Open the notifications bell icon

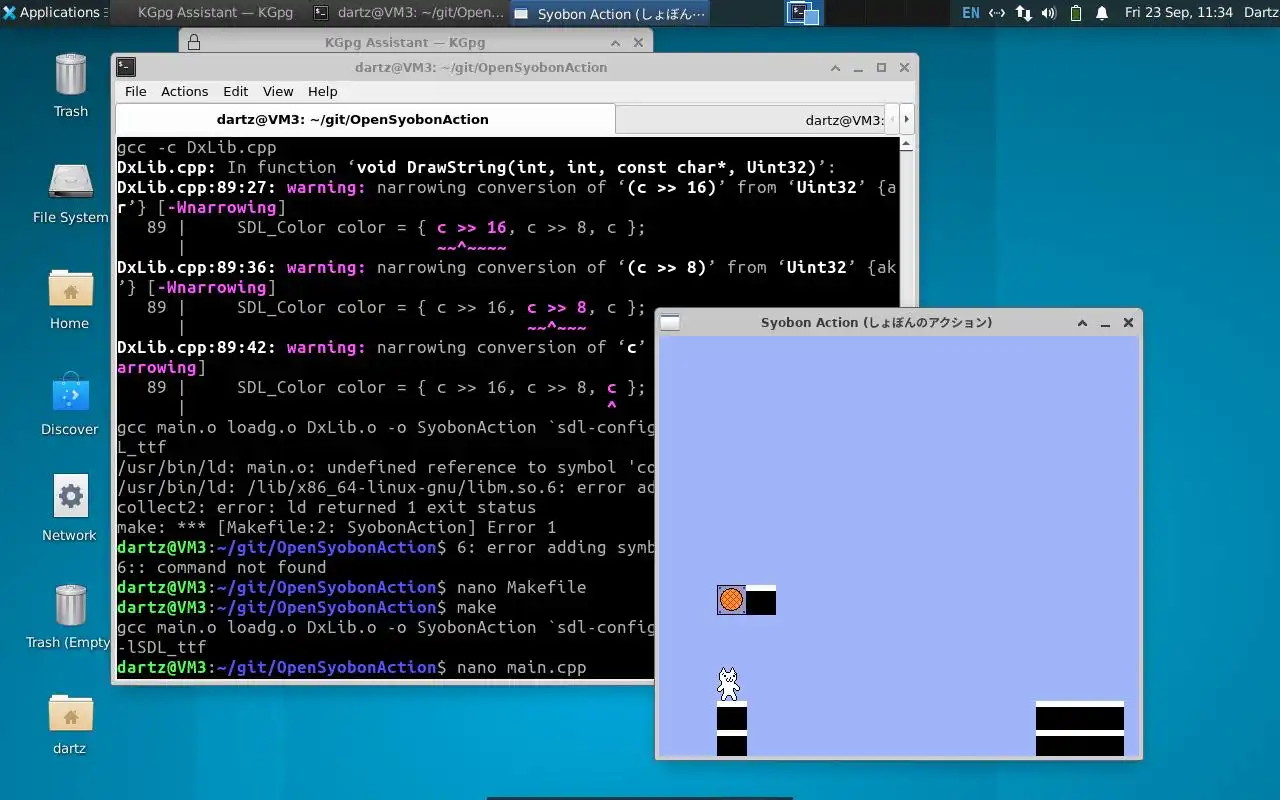(1102, 13)
